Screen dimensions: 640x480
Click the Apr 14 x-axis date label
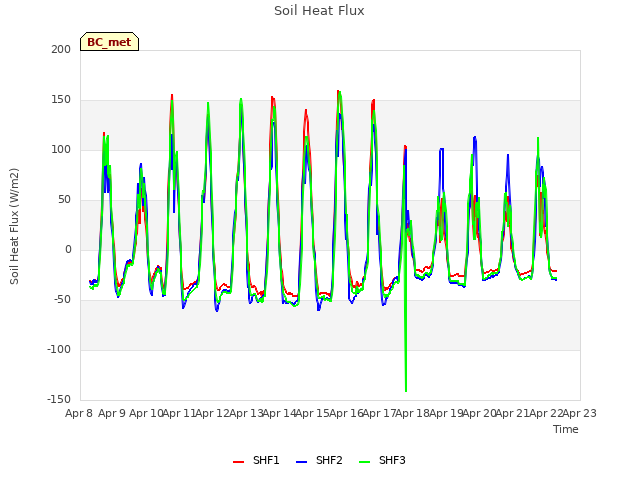[x=279, y=413]
